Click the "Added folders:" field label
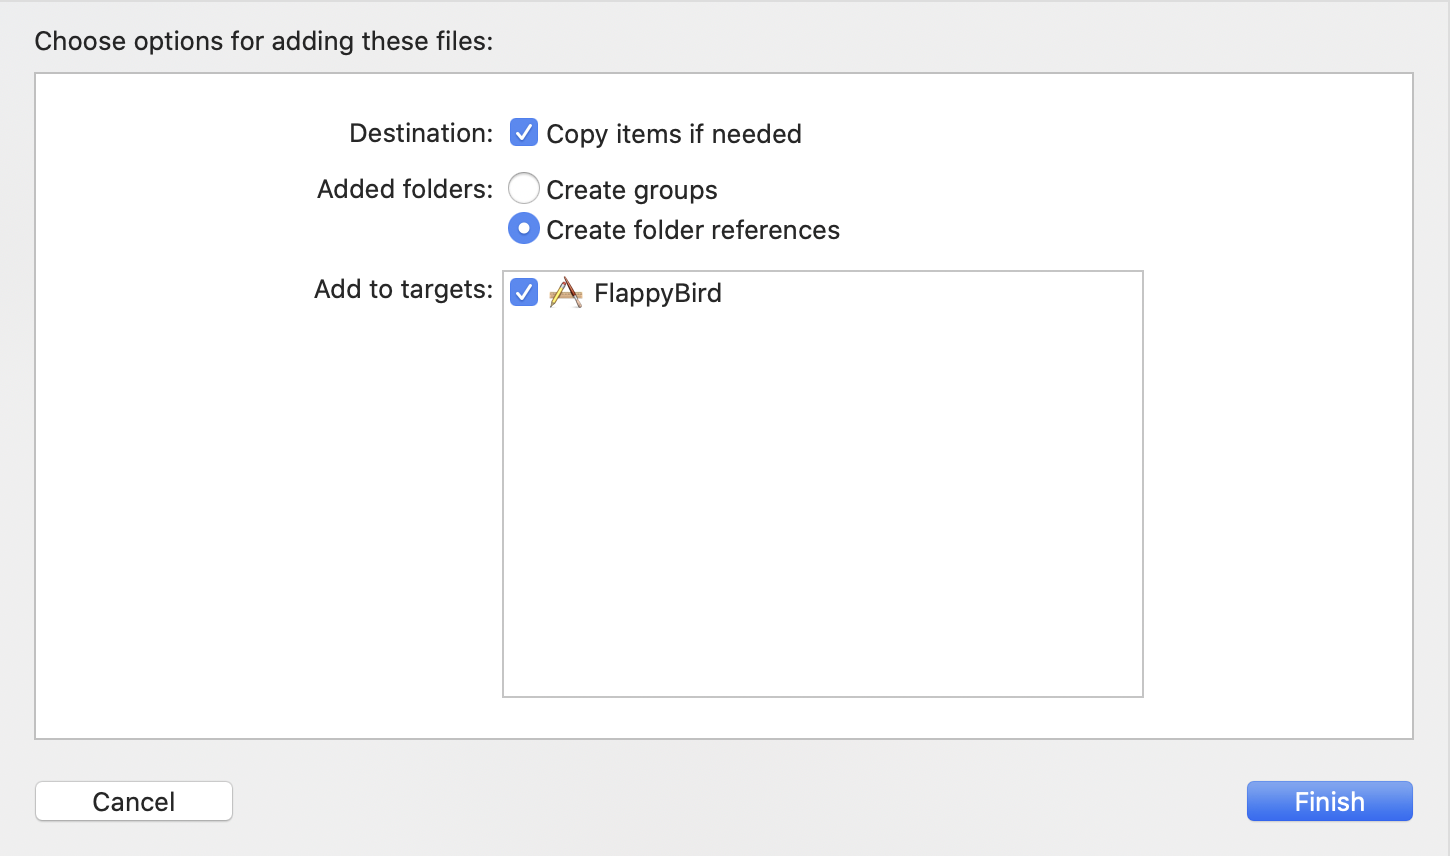This screenshot has width=1452, height=856. tap(405, 189)
